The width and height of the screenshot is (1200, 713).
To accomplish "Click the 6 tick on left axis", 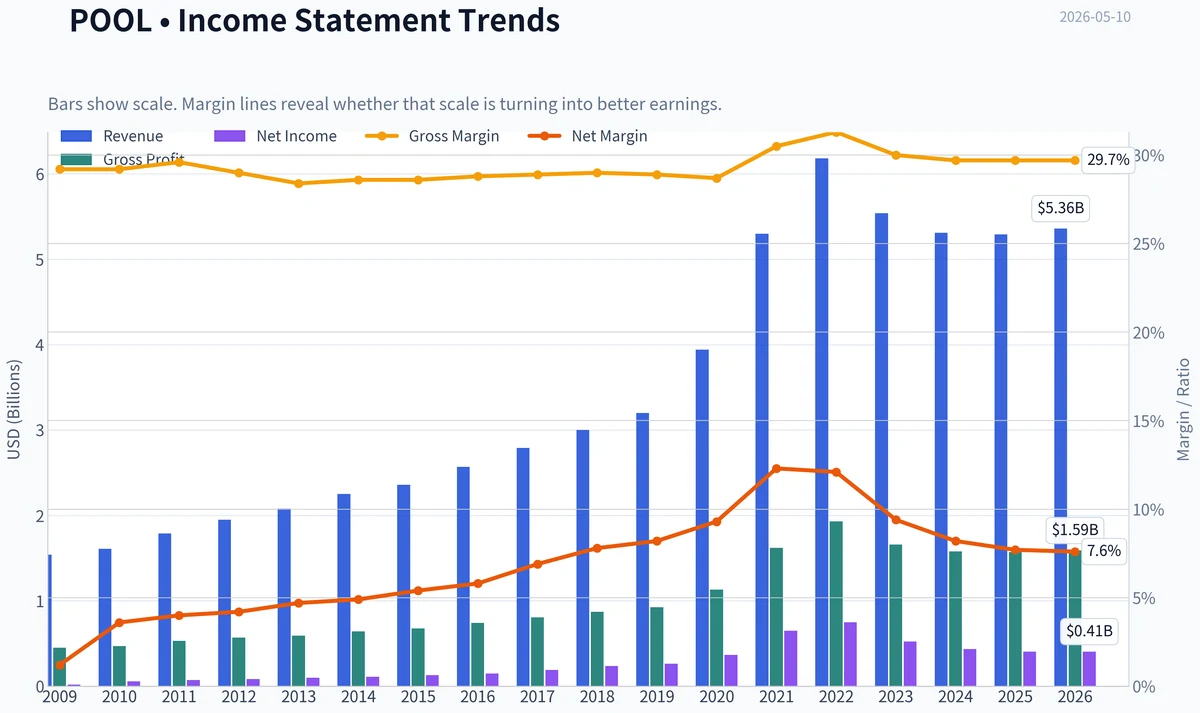I will [39, 174].
